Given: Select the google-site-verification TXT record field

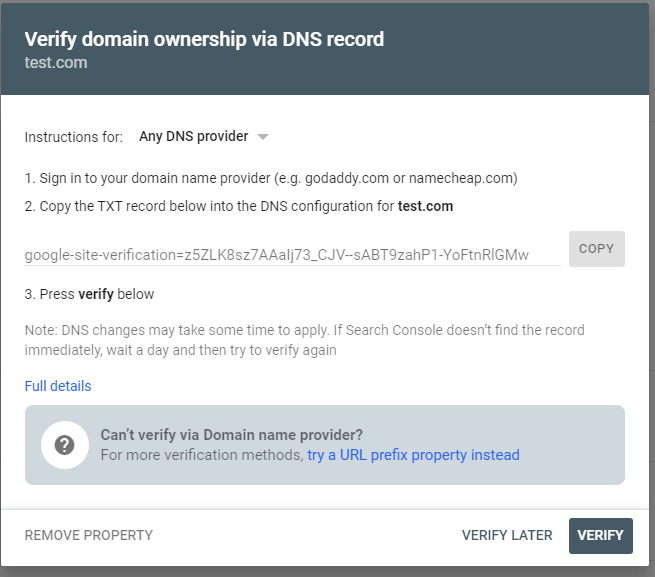Looking at the screenshot, I should 291,254.
